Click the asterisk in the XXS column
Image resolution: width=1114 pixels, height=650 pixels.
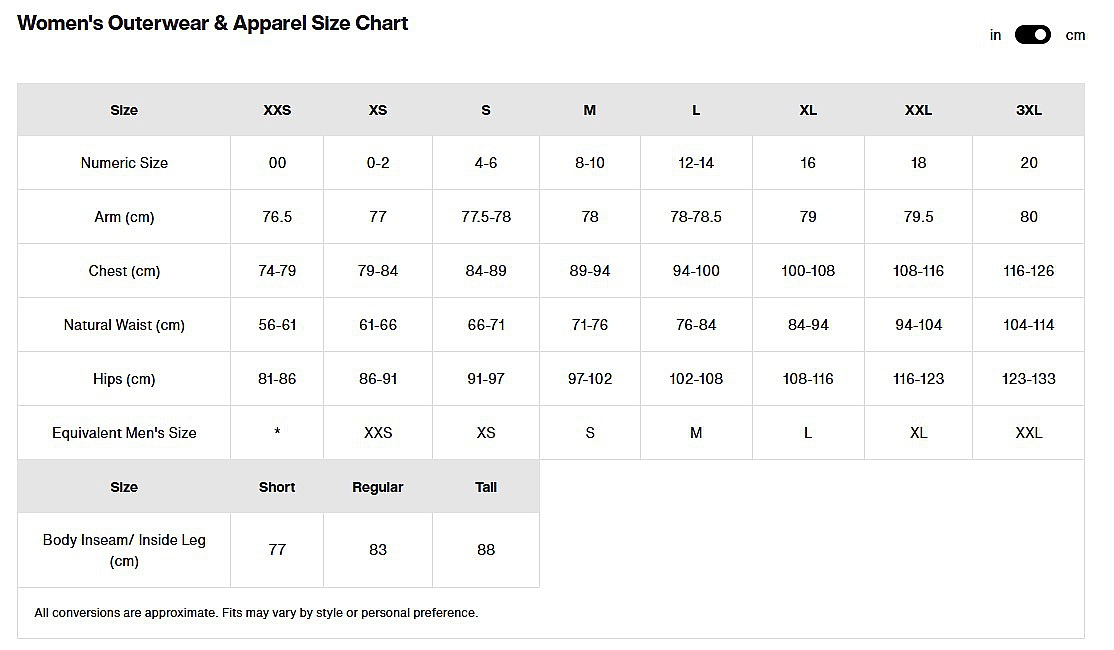277,433
